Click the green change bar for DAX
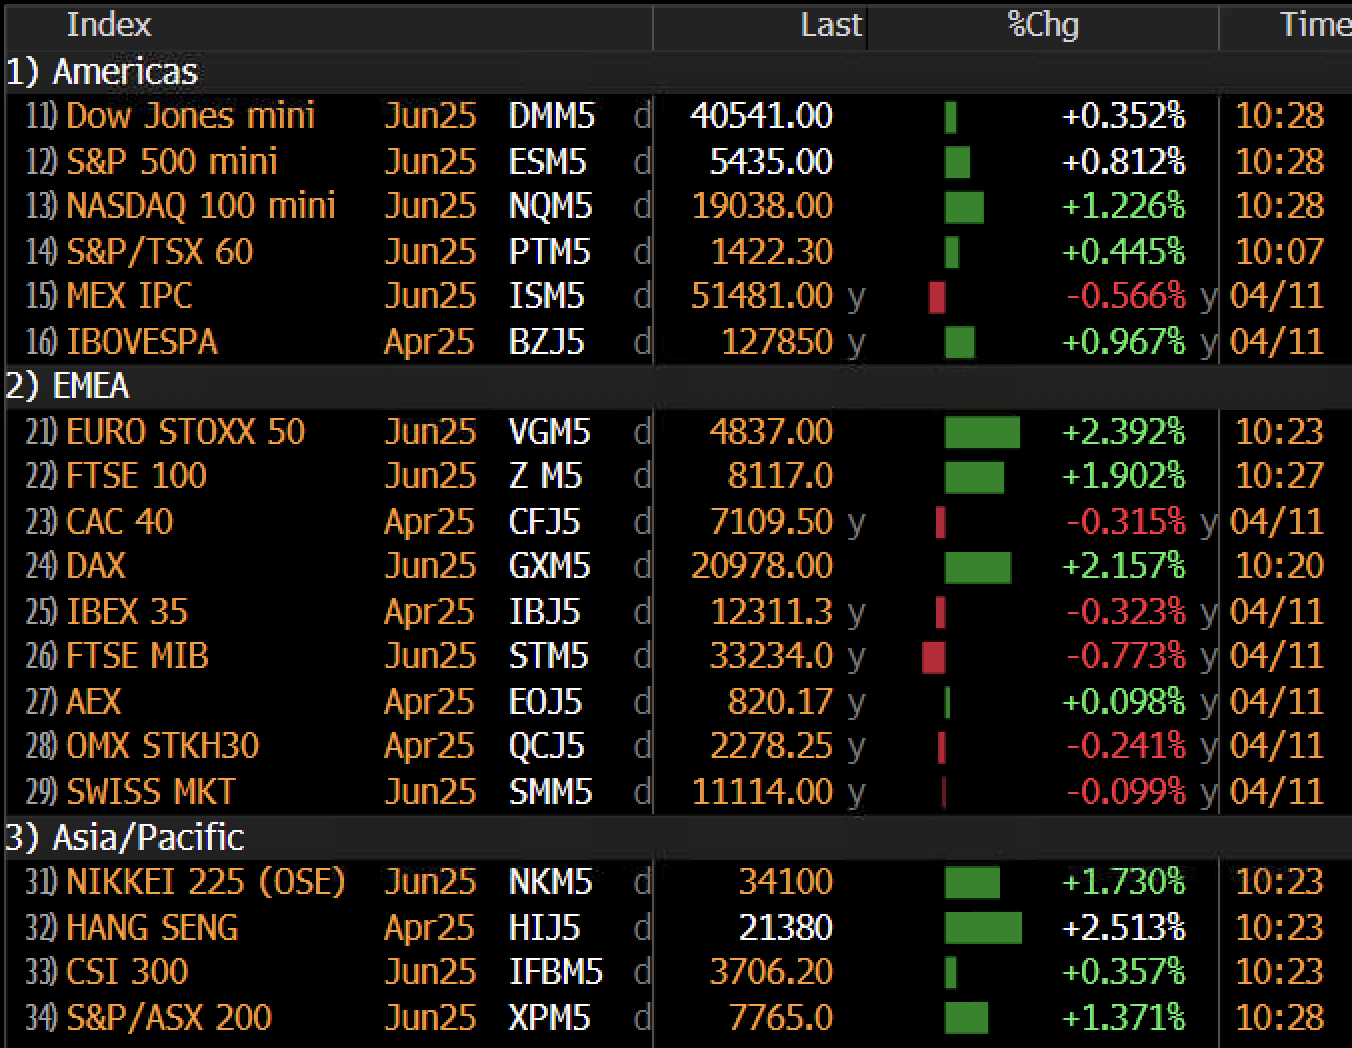Viewport: 1352px width, 1048px height. pos(978,567)
